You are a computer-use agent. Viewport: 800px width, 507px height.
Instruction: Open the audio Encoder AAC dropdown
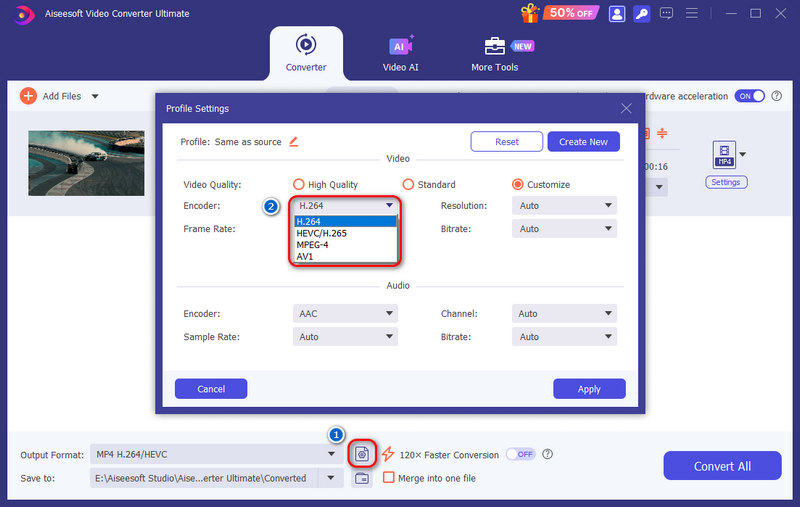coord(346,314)
